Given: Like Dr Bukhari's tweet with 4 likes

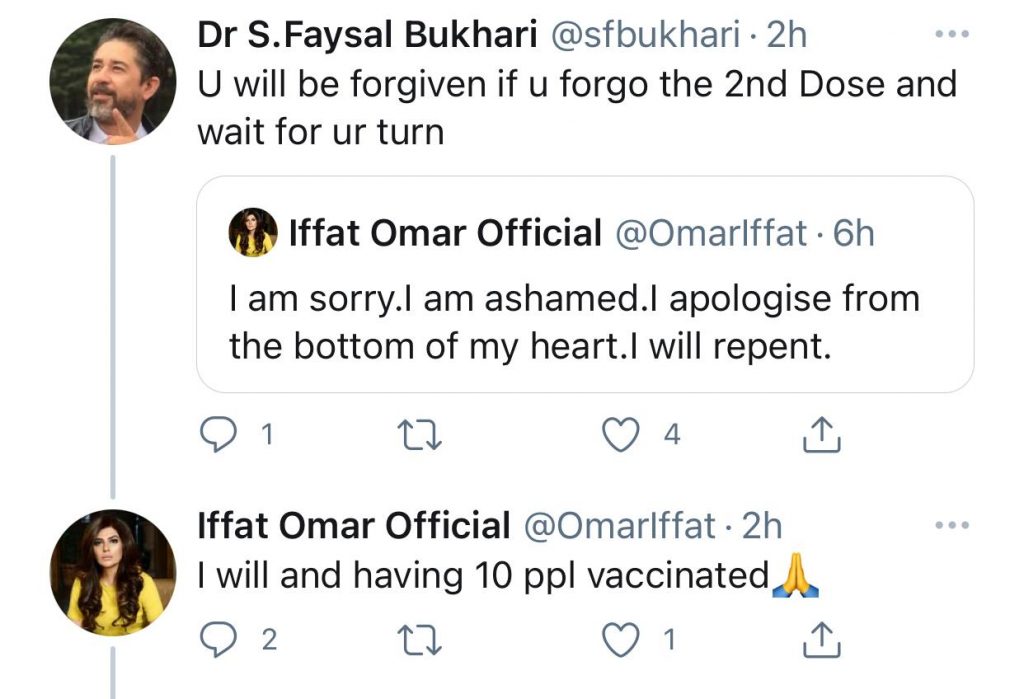Looking at the screenshot, I should pos(625,434).
